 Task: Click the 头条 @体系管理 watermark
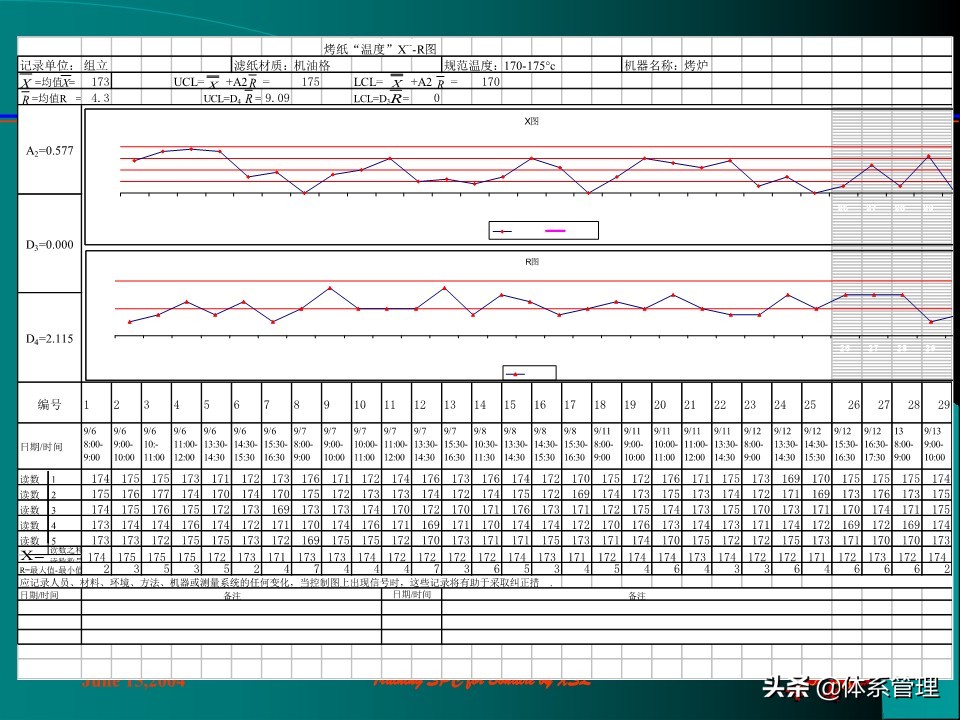point(850,688)
